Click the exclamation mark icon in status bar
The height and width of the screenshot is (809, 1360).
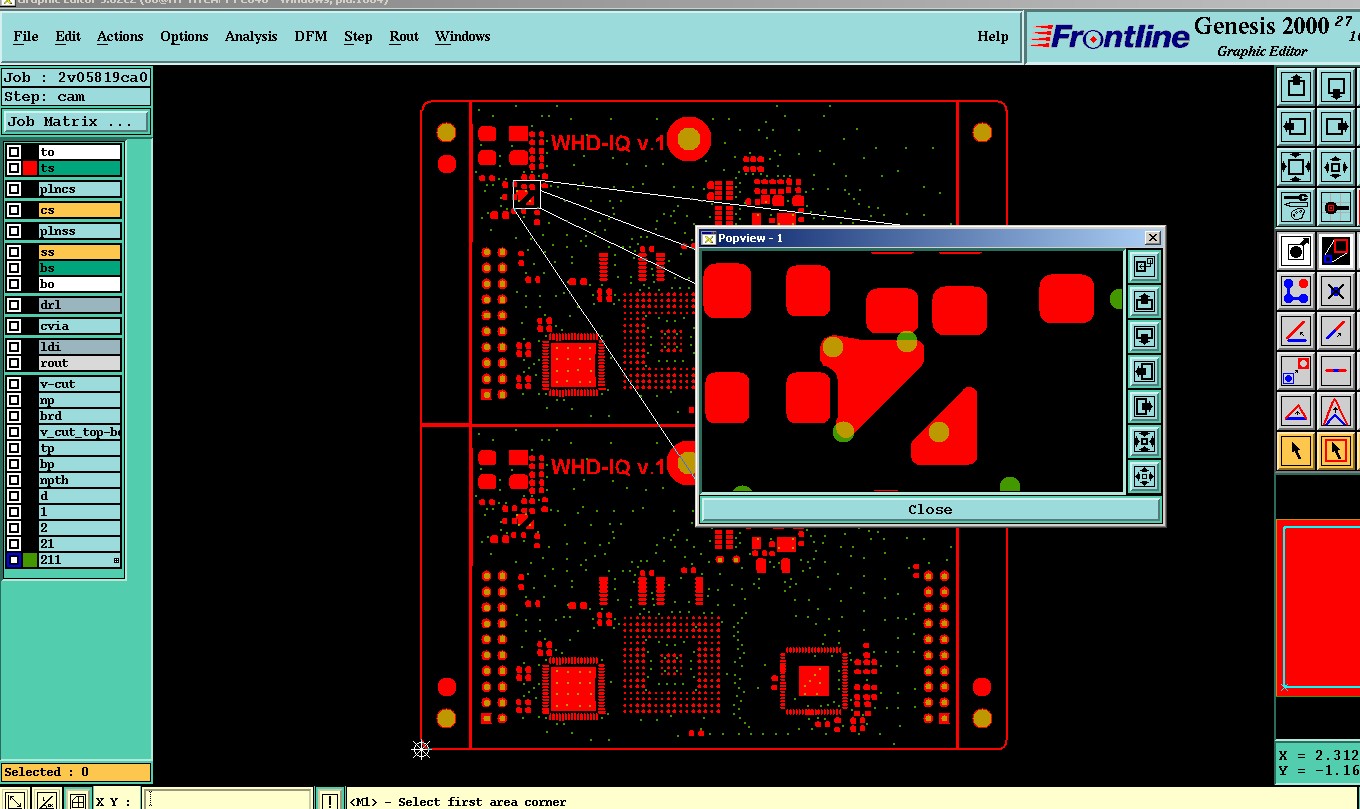(x=329, y=800)
